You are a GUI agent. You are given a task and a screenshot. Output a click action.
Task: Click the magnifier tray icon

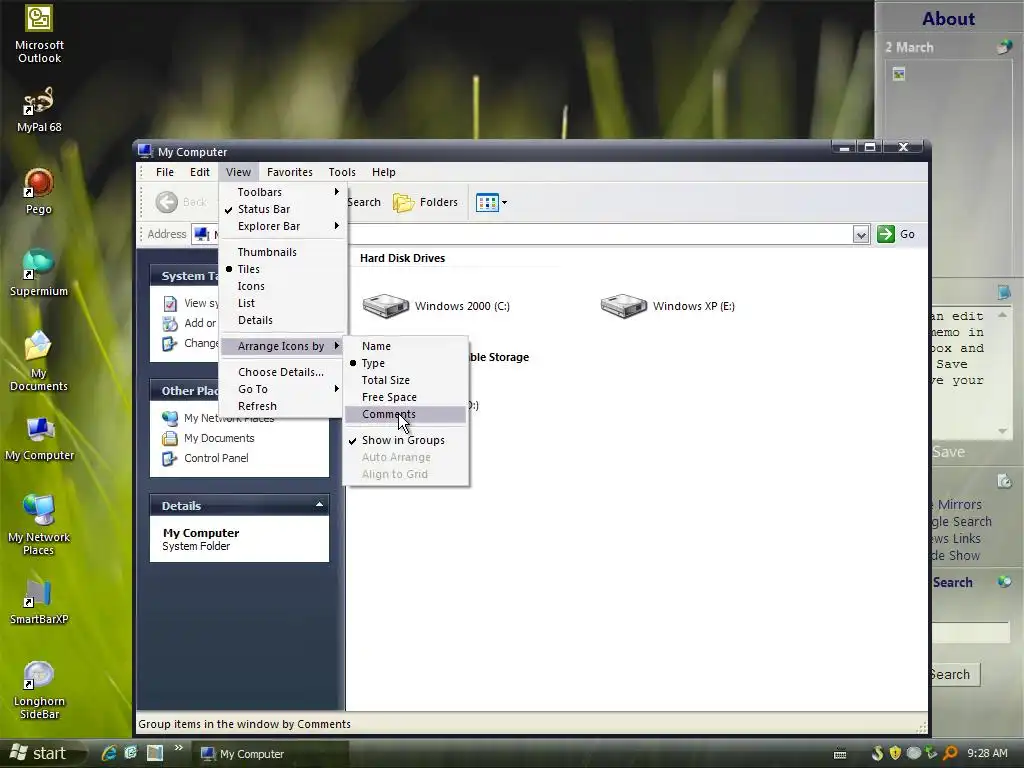[x=950, y=753]
